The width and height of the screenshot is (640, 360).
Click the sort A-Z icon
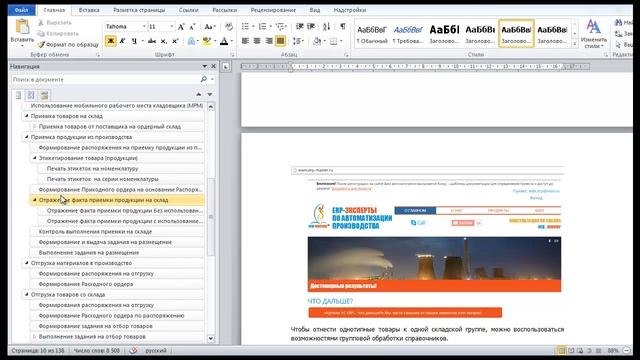pos(327,27)
